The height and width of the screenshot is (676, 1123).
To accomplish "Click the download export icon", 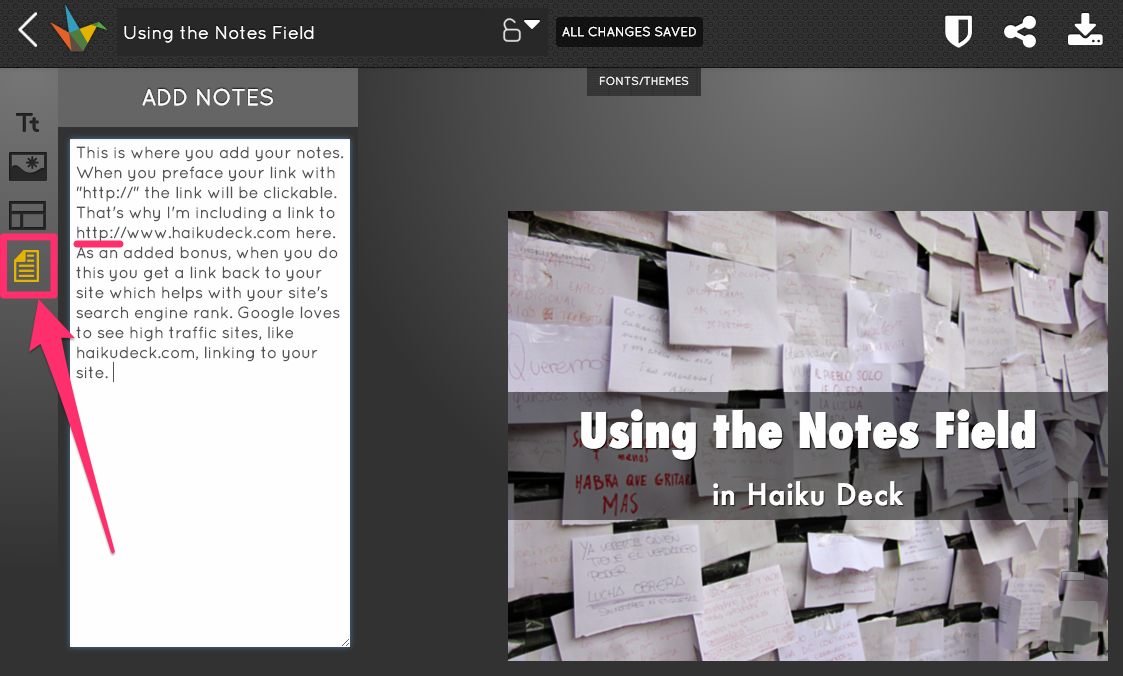I will point(1085,32).
